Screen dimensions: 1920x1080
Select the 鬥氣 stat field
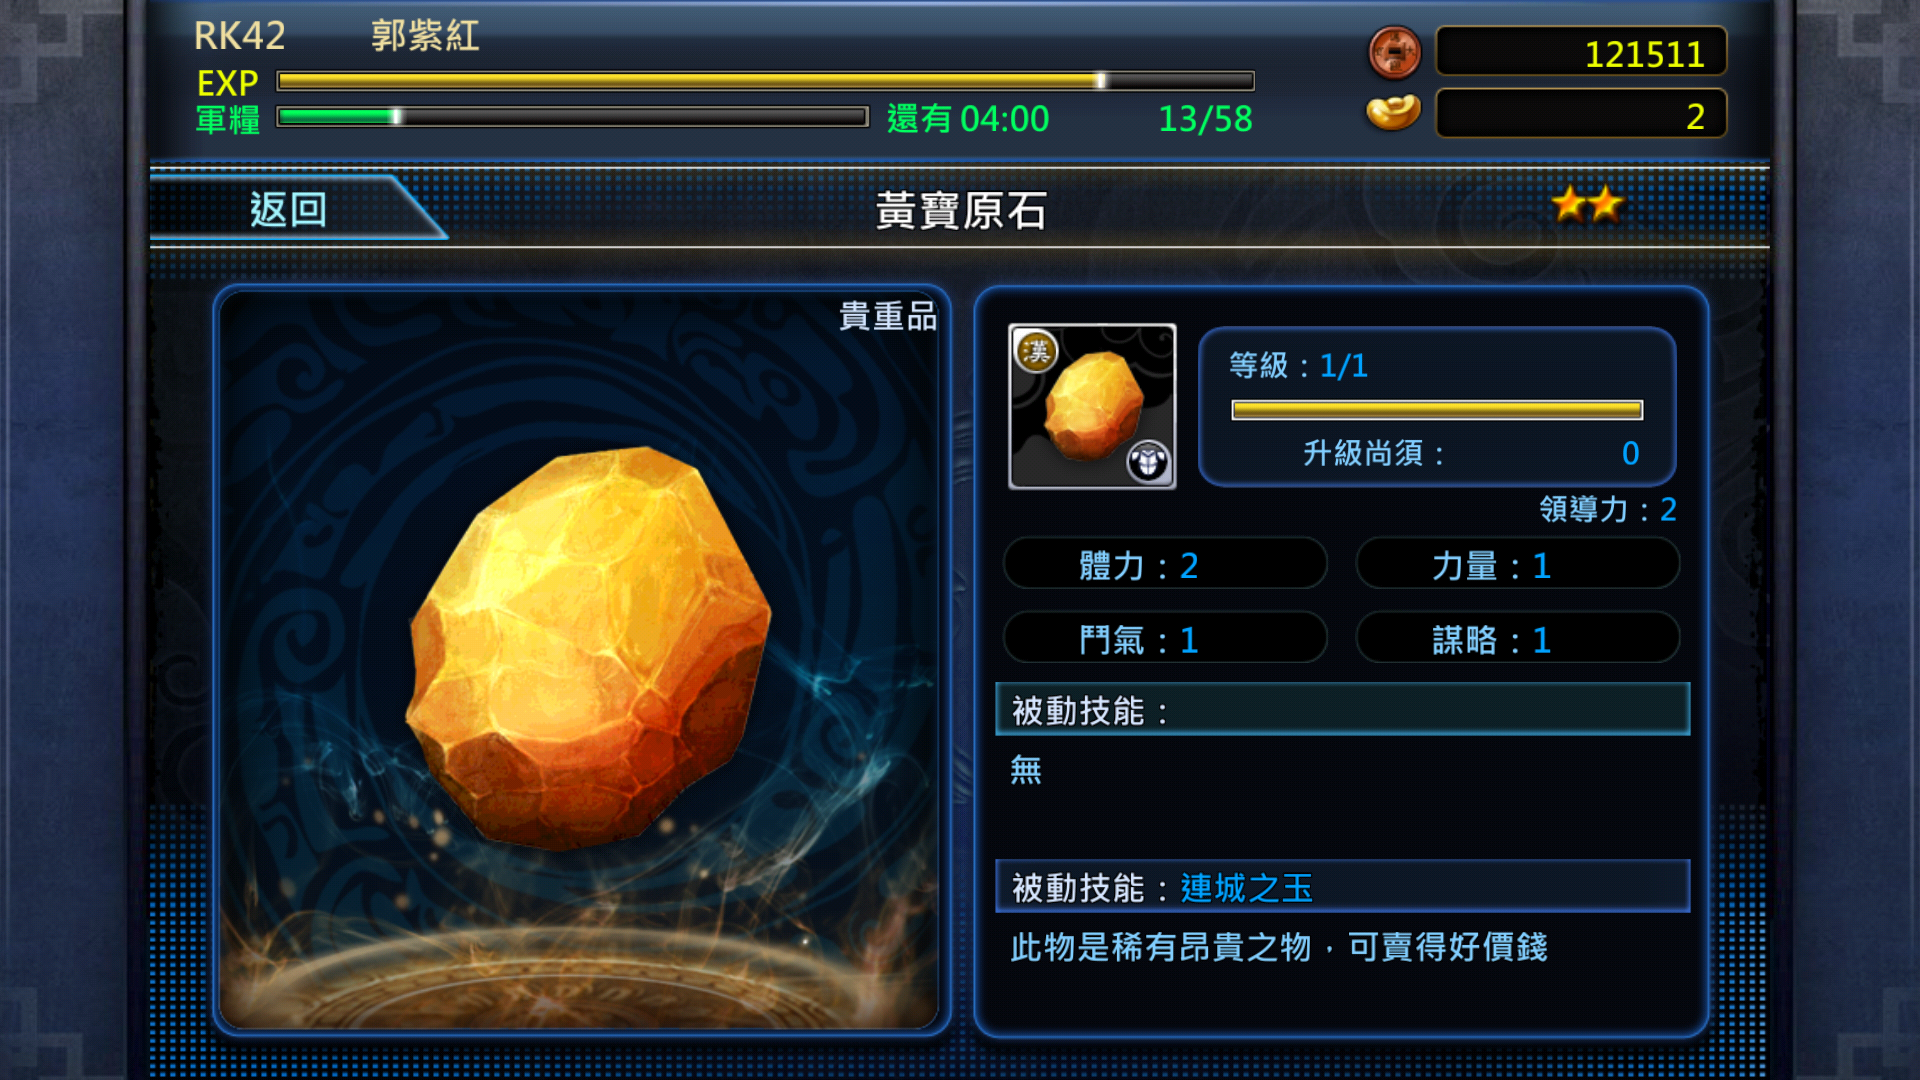[1165, 638]
